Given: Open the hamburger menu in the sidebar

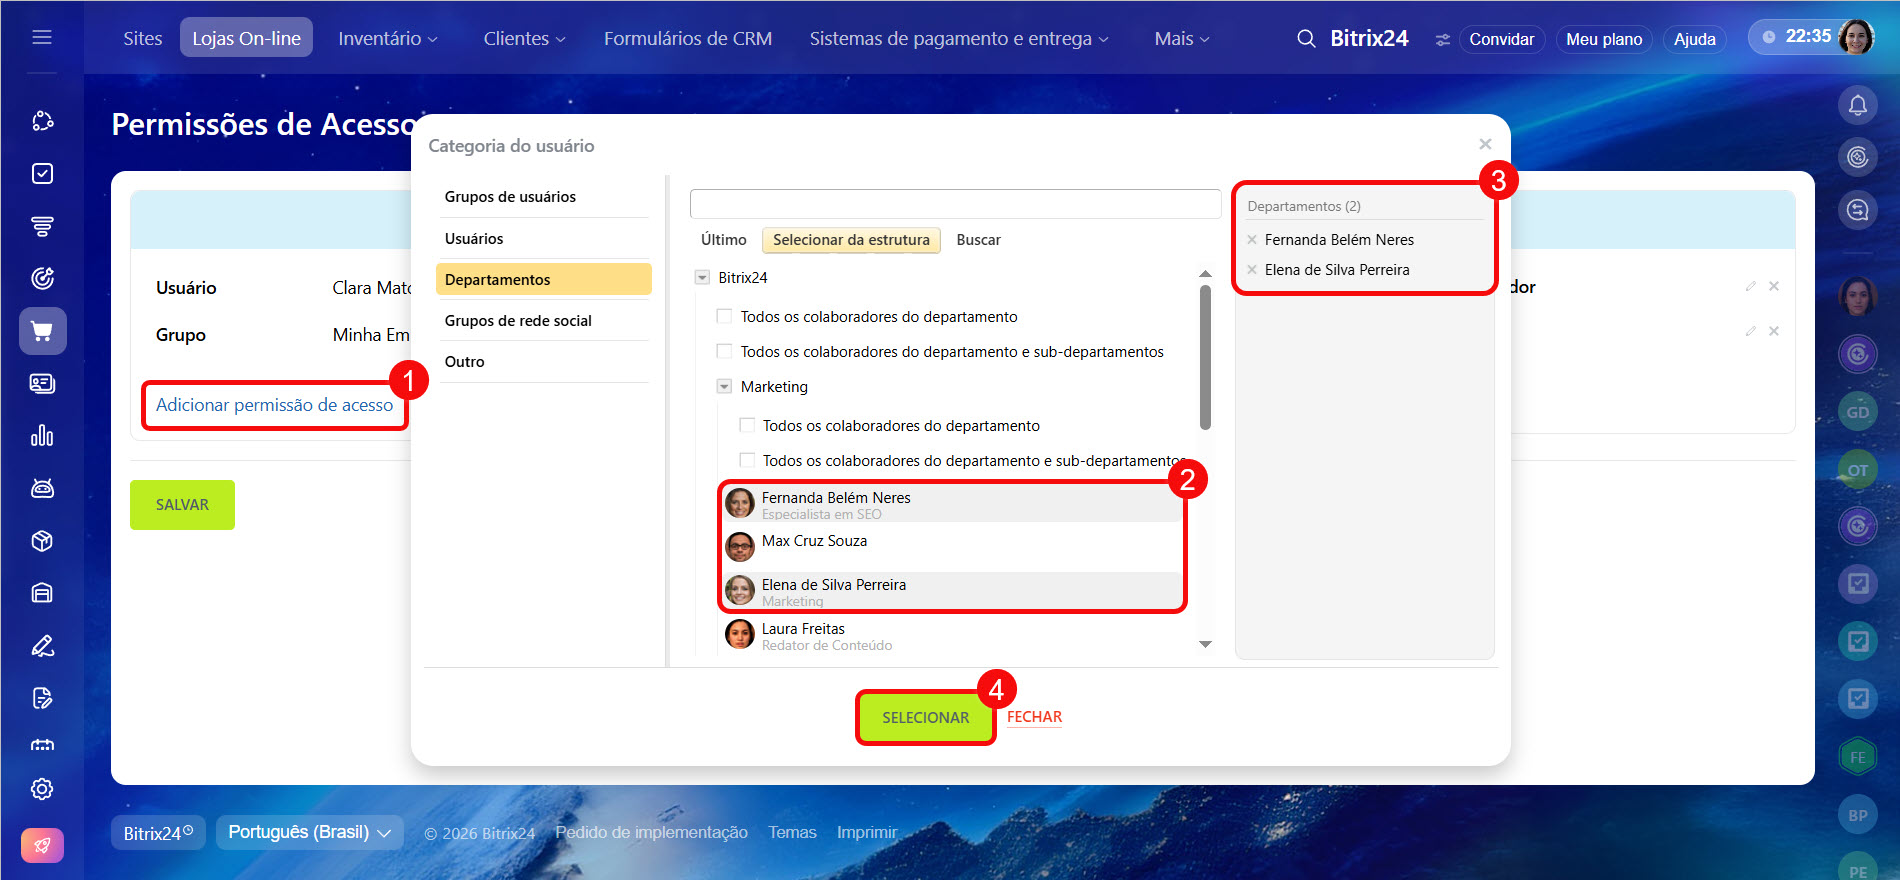Looking at the screenshot, I should click(x=42, y=38).
